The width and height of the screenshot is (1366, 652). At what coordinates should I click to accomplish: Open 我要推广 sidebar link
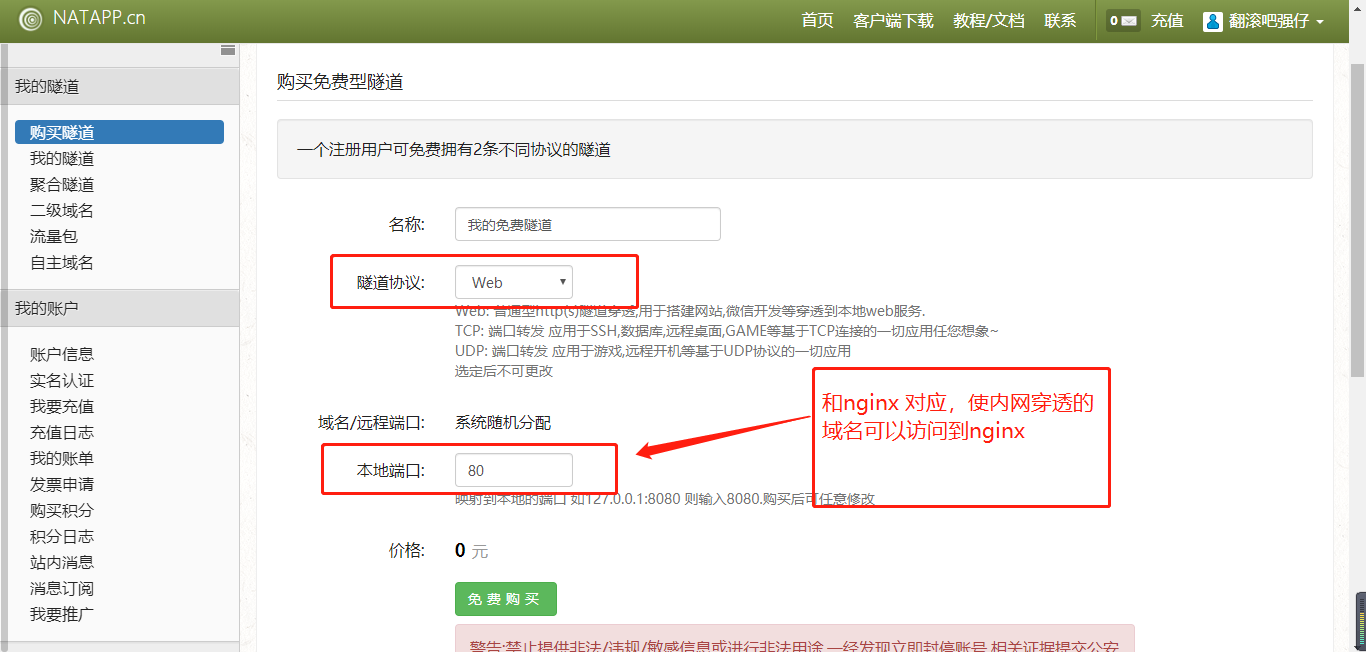pyautogui.click(x=62, y=614)
